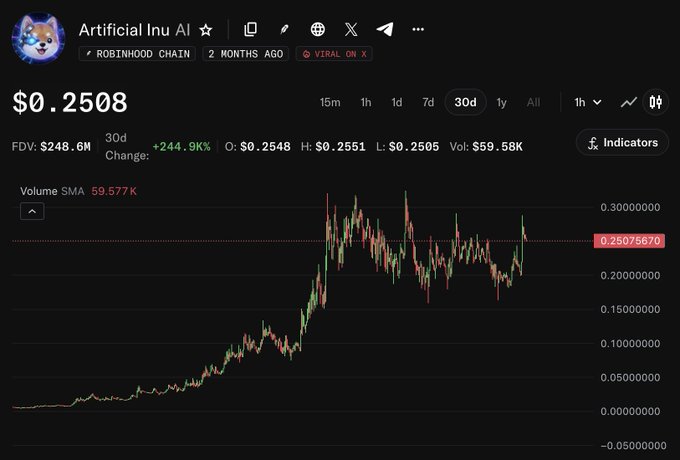Click the 30d change +244.9K% value
The height and width of the screenshot is (460, 680).
point(181,147)
